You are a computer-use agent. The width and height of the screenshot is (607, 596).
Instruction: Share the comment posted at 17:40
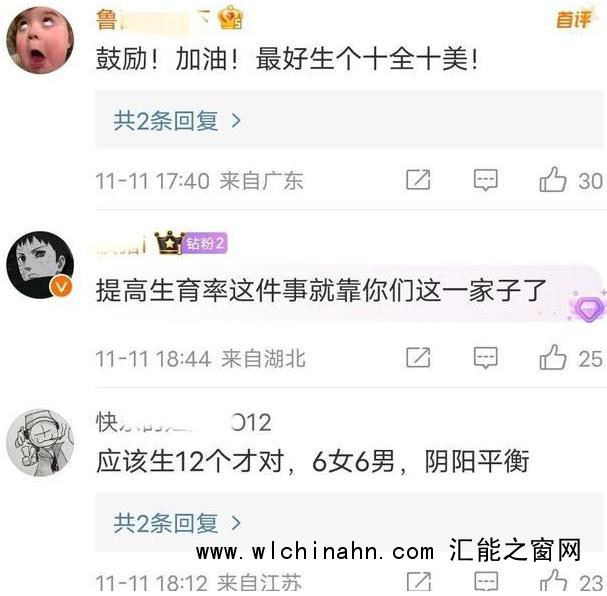418,180
